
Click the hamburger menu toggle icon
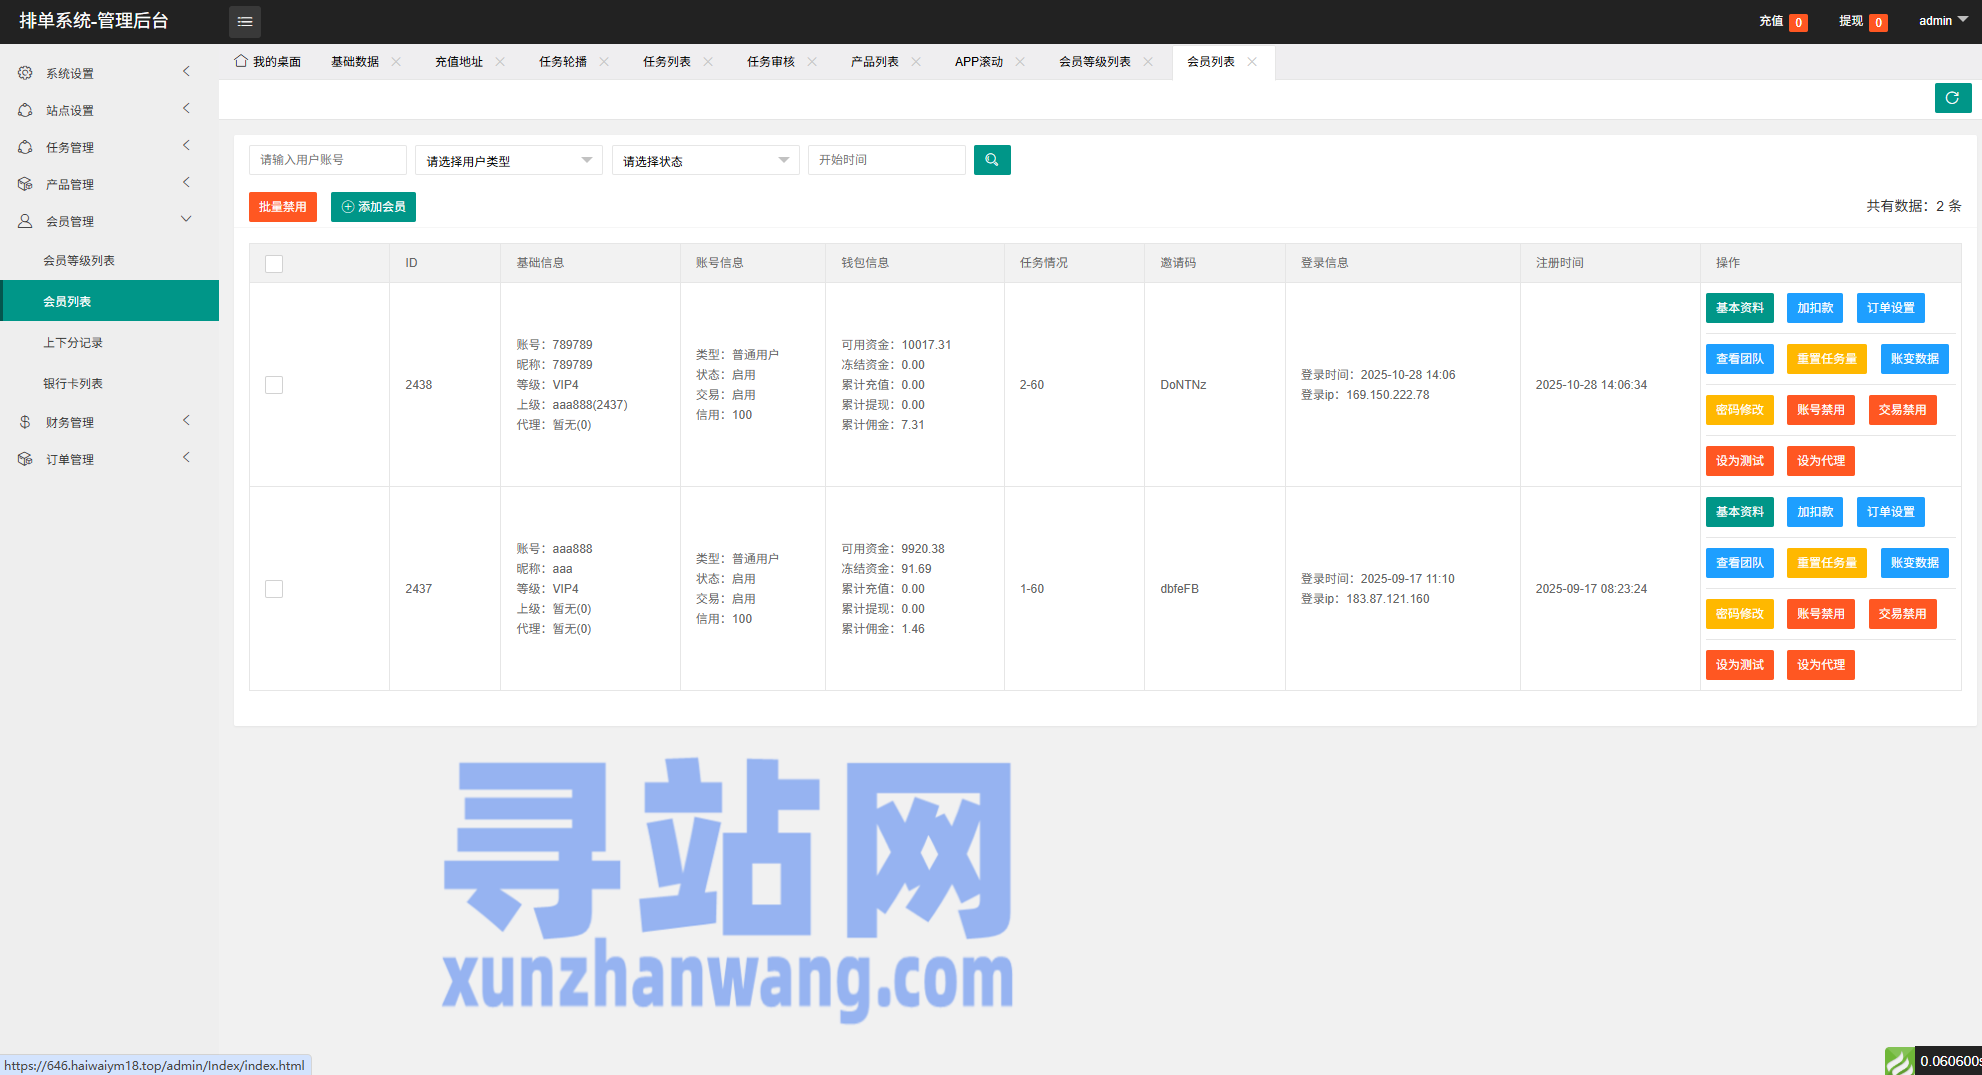[245, 21]
